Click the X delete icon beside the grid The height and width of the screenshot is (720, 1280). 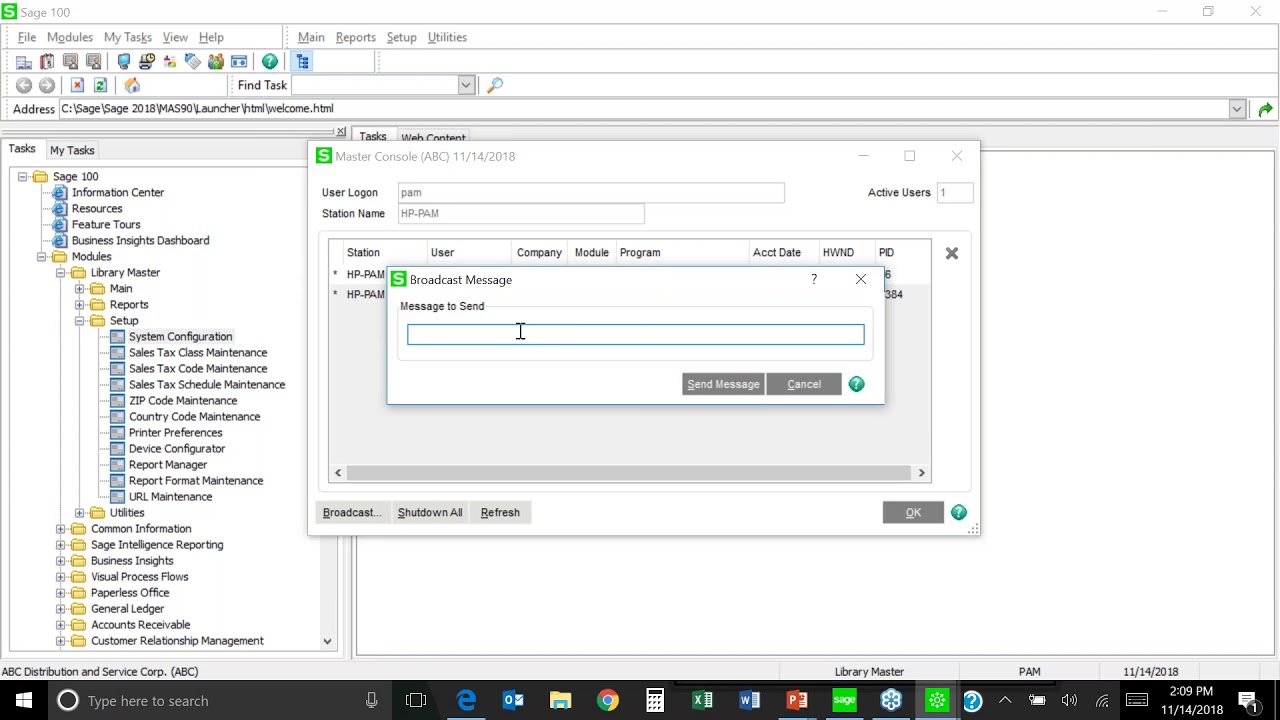(x=952, y=254)
